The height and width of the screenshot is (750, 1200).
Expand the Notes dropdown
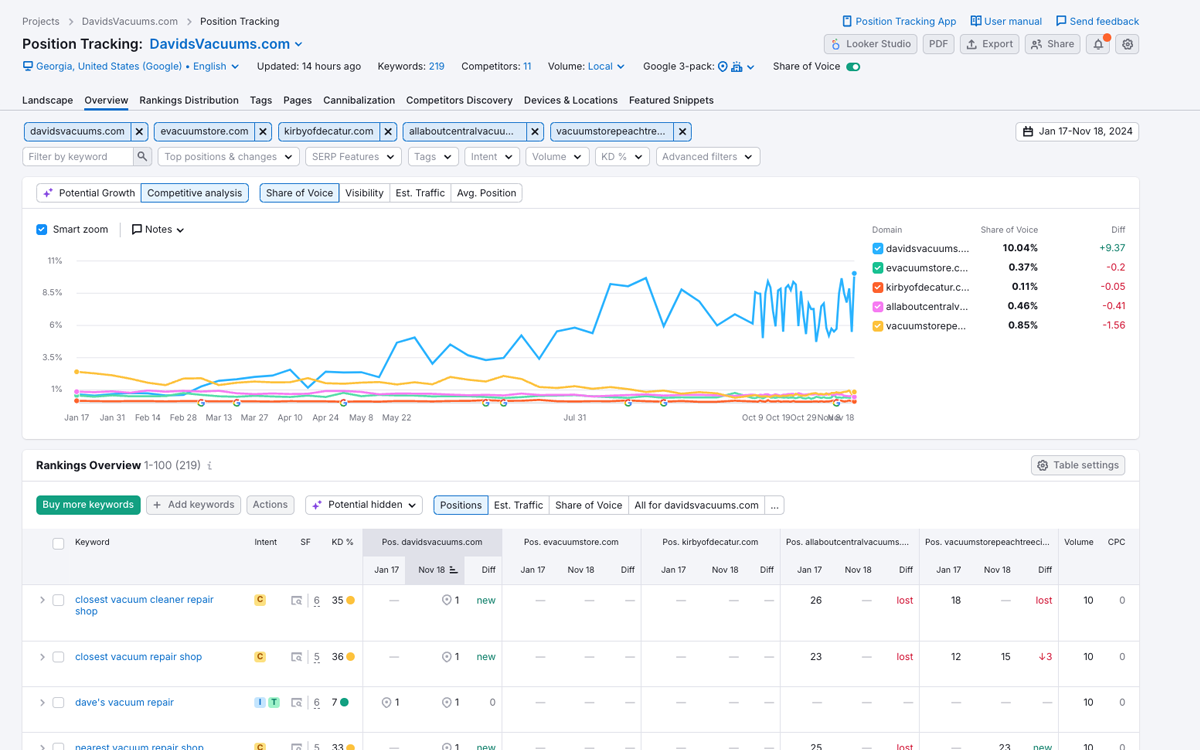(158, 230)
